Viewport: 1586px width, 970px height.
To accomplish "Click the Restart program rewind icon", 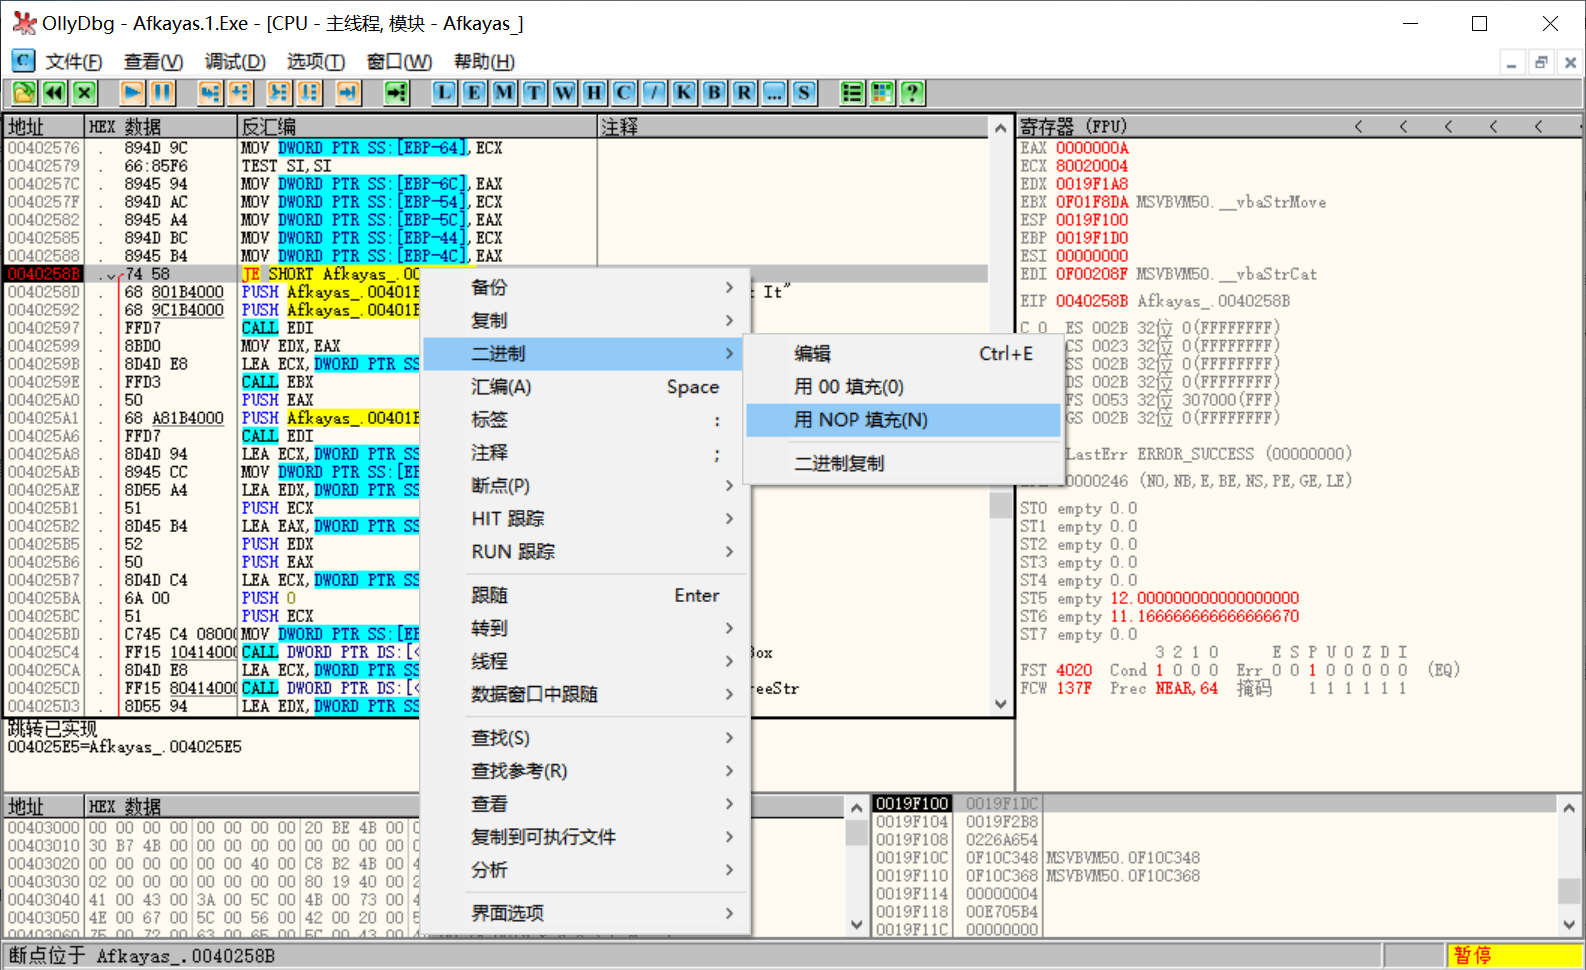I will coord(54,93).
